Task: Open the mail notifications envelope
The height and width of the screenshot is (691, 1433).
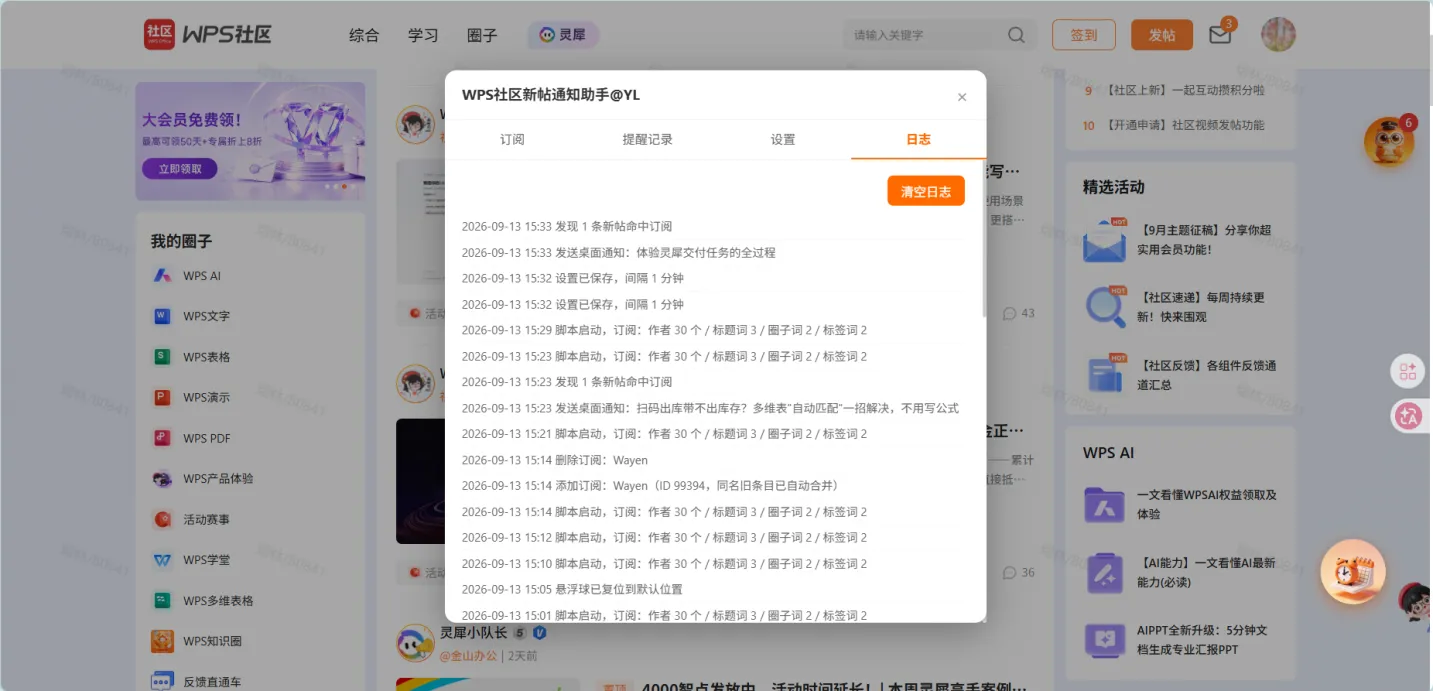Action: (x=1220, y=34)
